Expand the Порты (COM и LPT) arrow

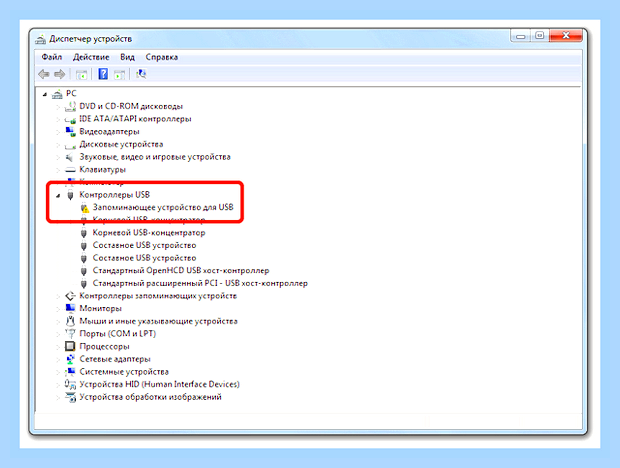pos(58,334)
